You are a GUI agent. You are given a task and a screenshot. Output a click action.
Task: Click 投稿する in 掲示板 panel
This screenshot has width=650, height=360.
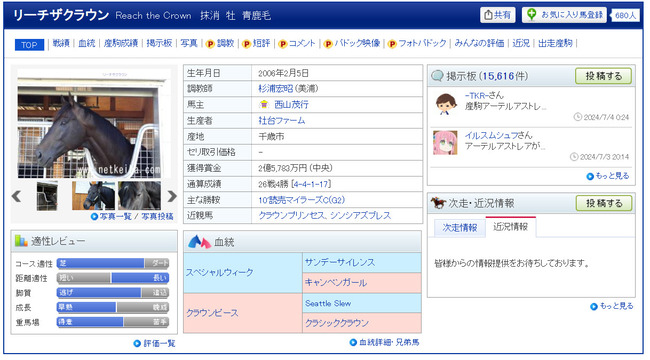point(604,76)
